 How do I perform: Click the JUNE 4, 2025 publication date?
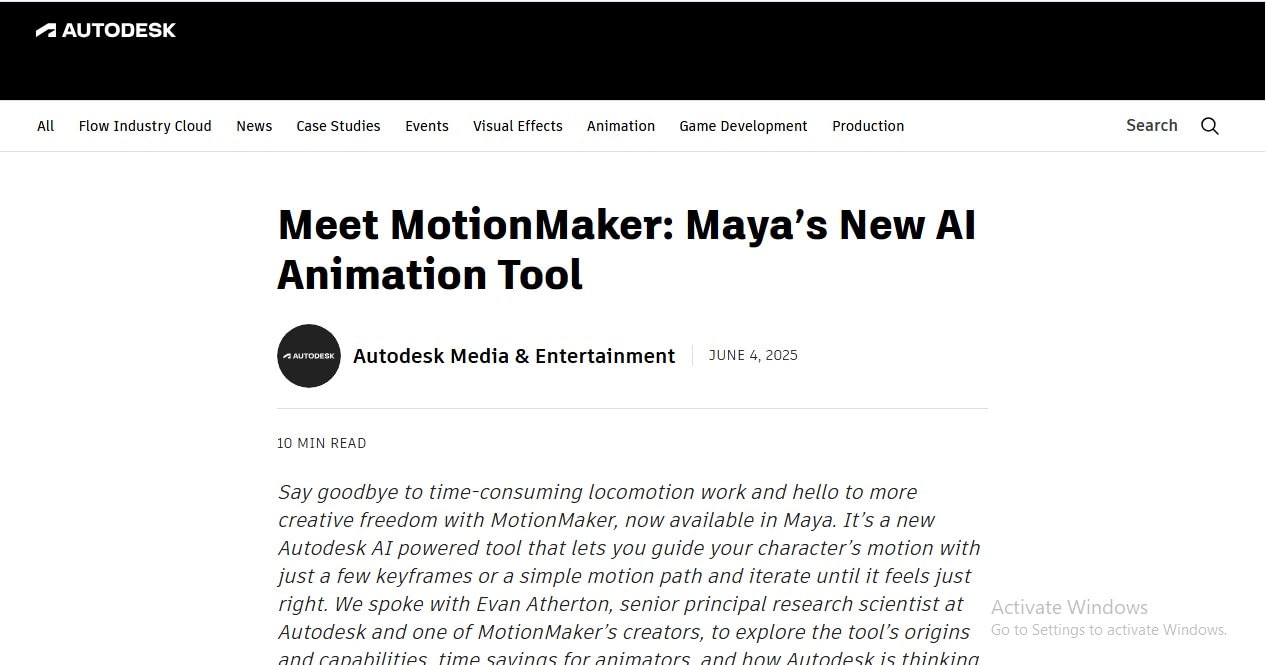pyautogui.click(x=754, y=355)
